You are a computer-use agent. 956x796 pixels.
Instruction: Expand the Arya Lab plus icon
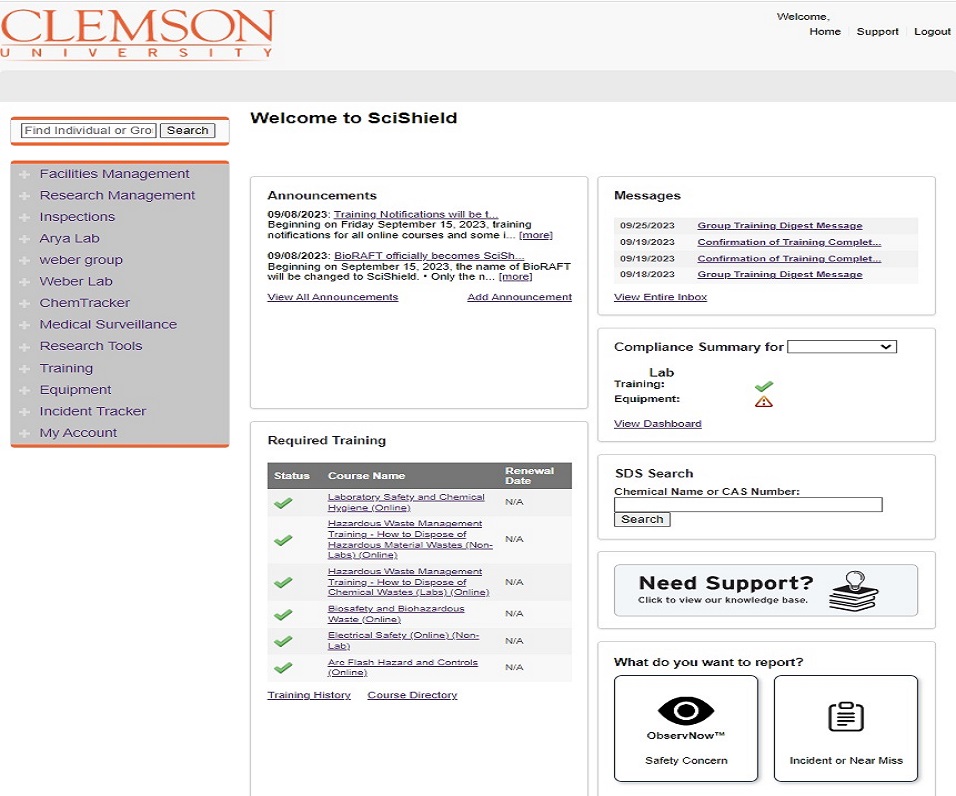click(24, 239)
